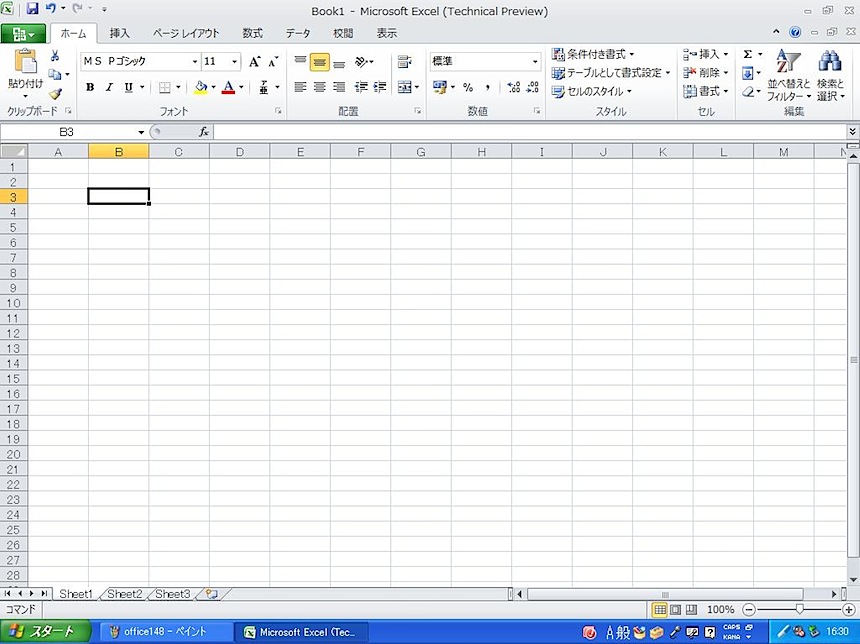Switch to the 表示 (View) ribbon tab
Screen dimensions: 860x644
387,33
